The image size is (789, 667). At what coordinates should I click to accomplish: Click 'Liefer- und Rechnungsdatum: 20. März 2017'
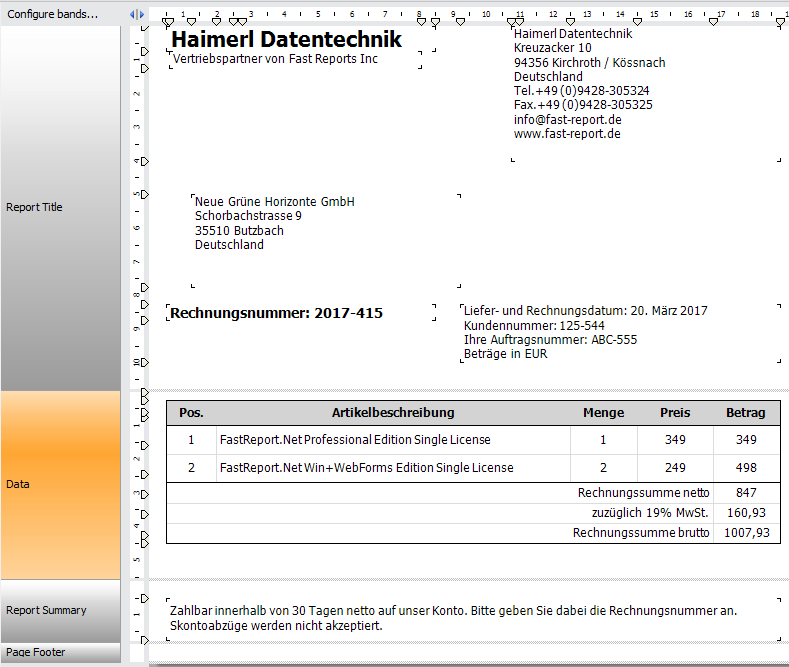coord(585,311)
